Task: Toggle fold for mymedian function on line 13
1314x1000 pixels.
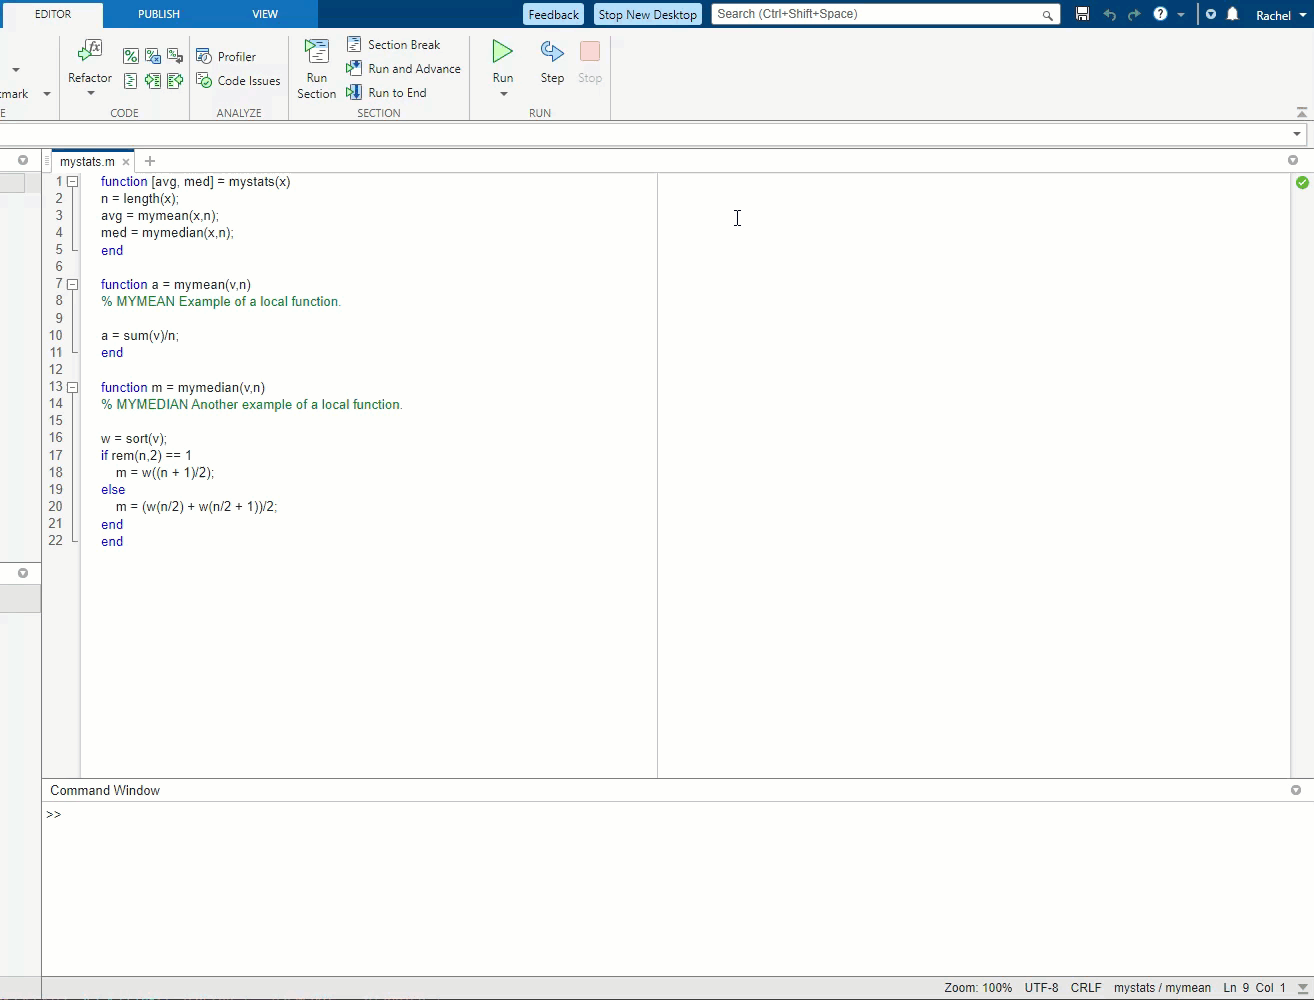Action: tap(73, 388)
